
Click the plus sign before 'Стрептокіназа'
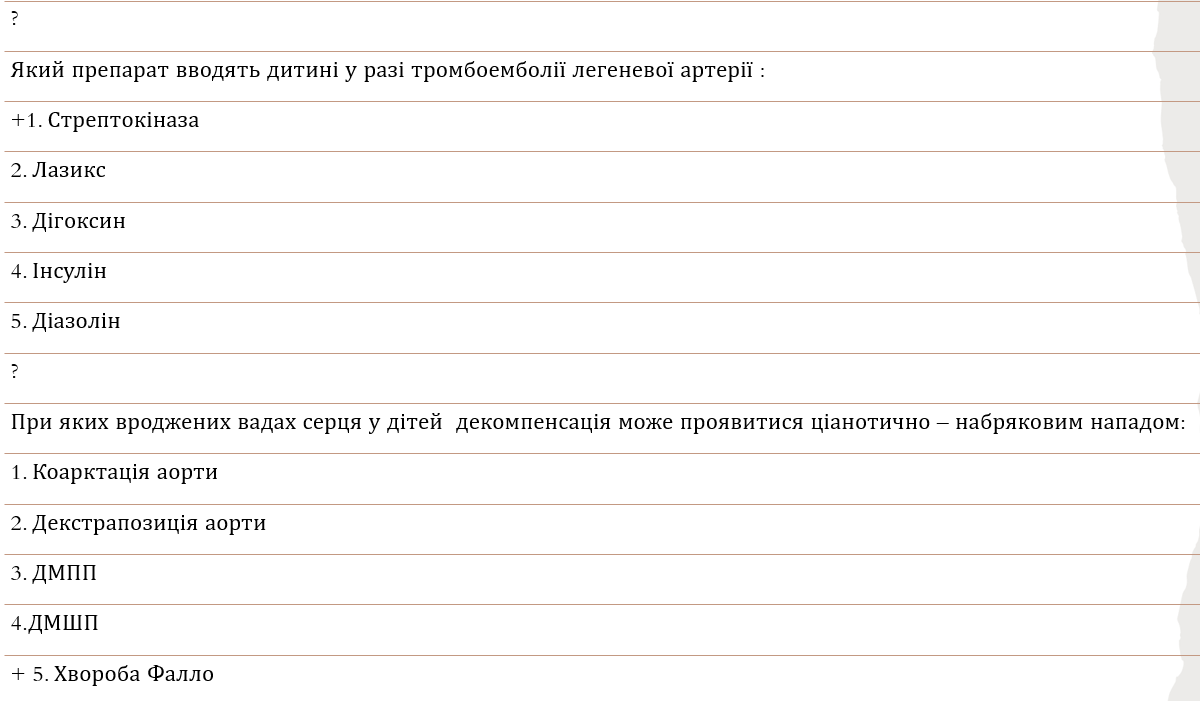(17, 121)
